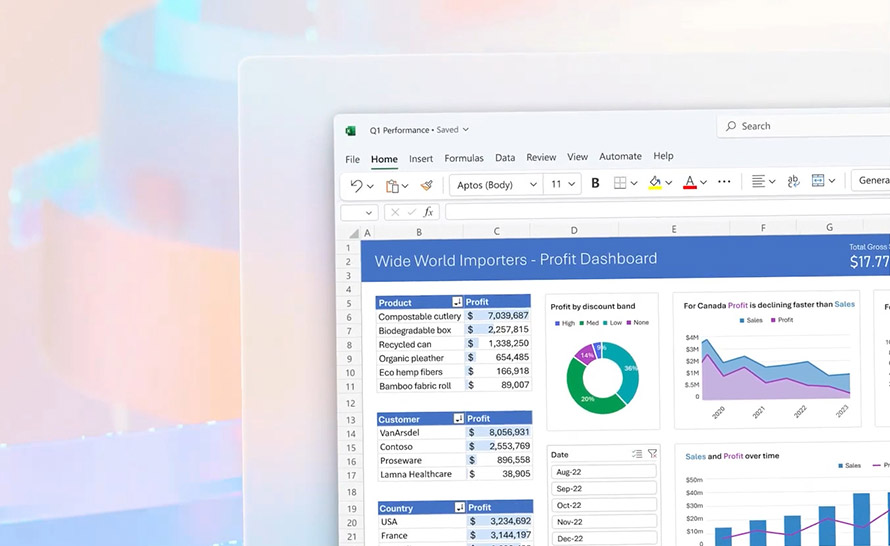This screenshot has width=890, height=546.
Task: Expand the Paste options dropdown arrow
Action: pos(405,186)
